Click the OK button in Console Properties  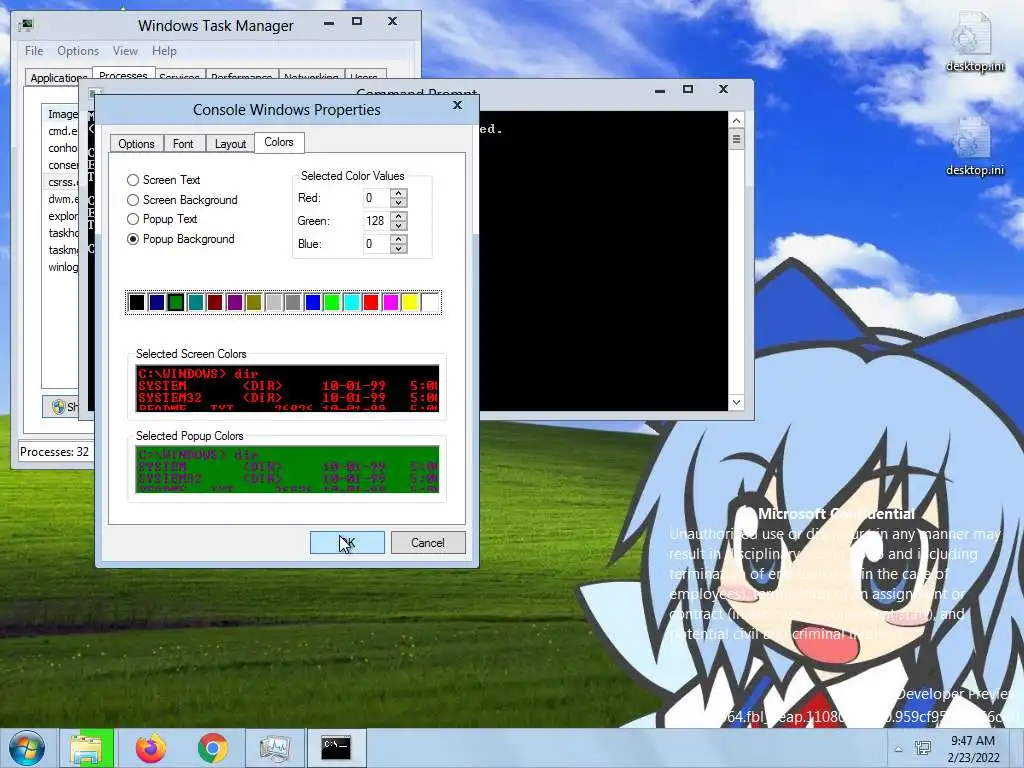click(x=347, y=543)
